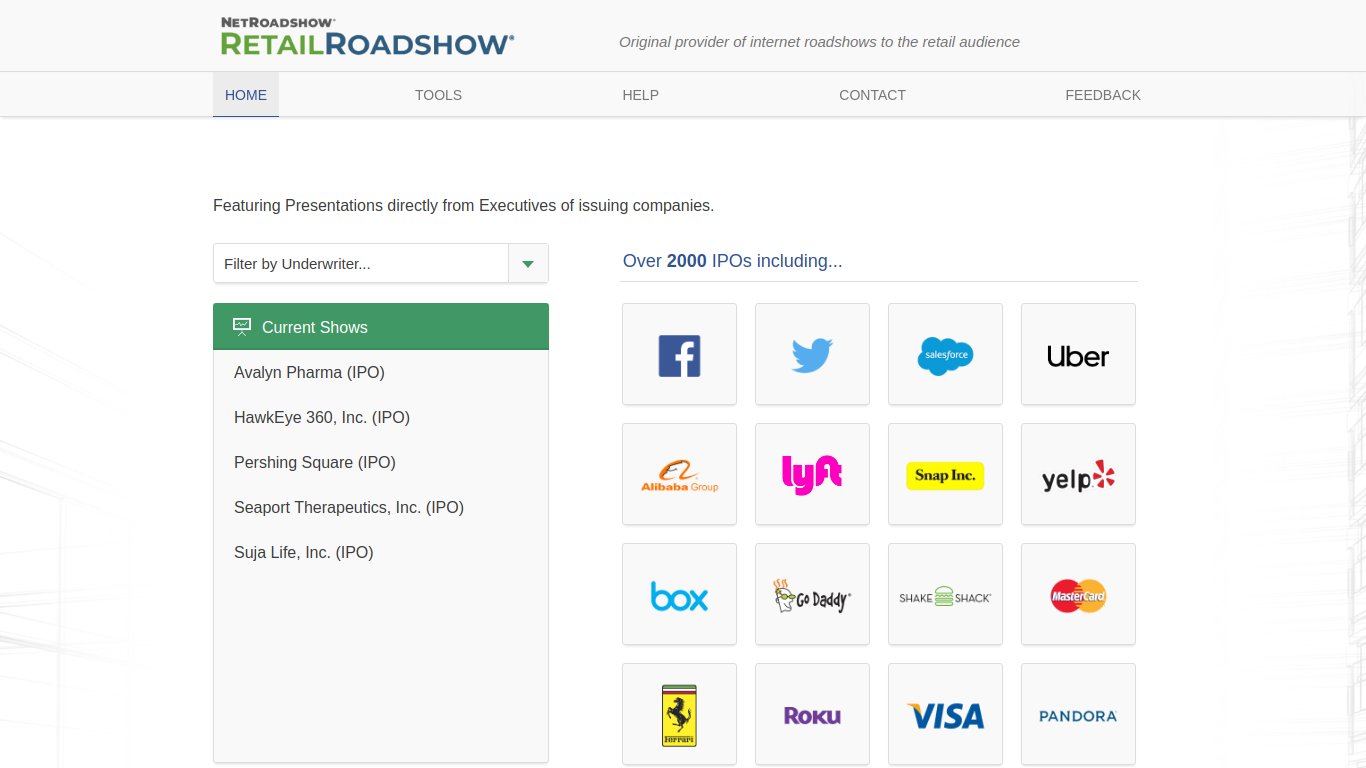Select the Shake Shack logo tile
This screenshot has height=768, width=1366.
click(x=945, y=594)
